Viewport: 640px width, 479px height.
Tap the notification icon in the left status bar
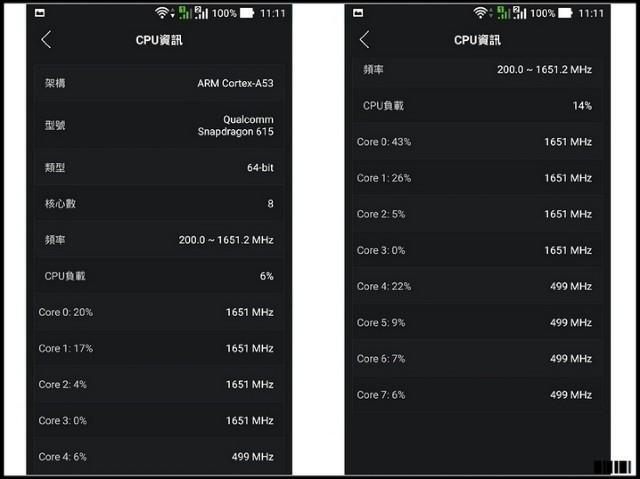(38, 13)
